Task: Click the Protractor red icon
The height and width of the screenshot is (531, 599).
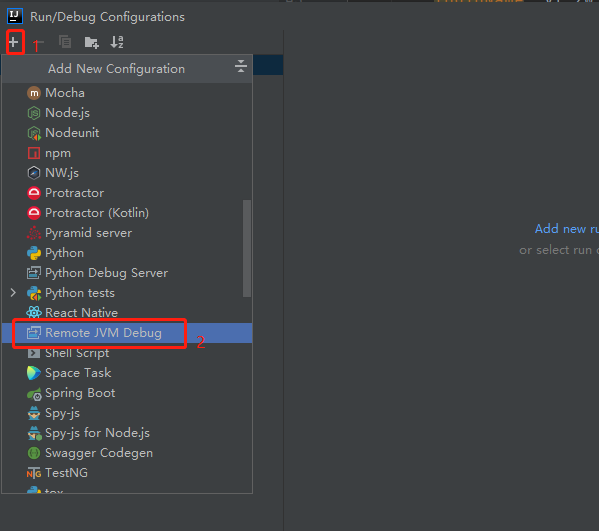Action: 34,193
